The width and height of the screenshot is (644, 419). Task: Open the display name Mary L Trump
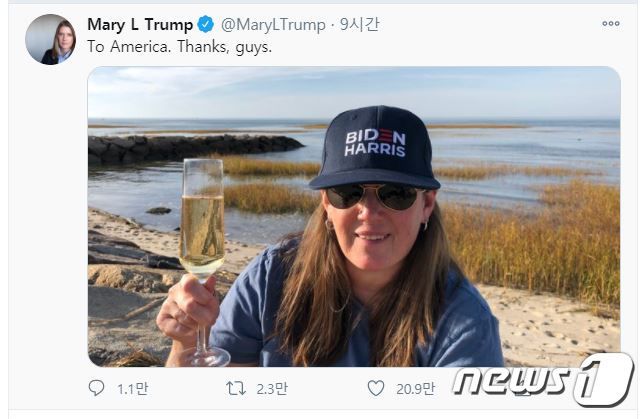tap(140, 24)
